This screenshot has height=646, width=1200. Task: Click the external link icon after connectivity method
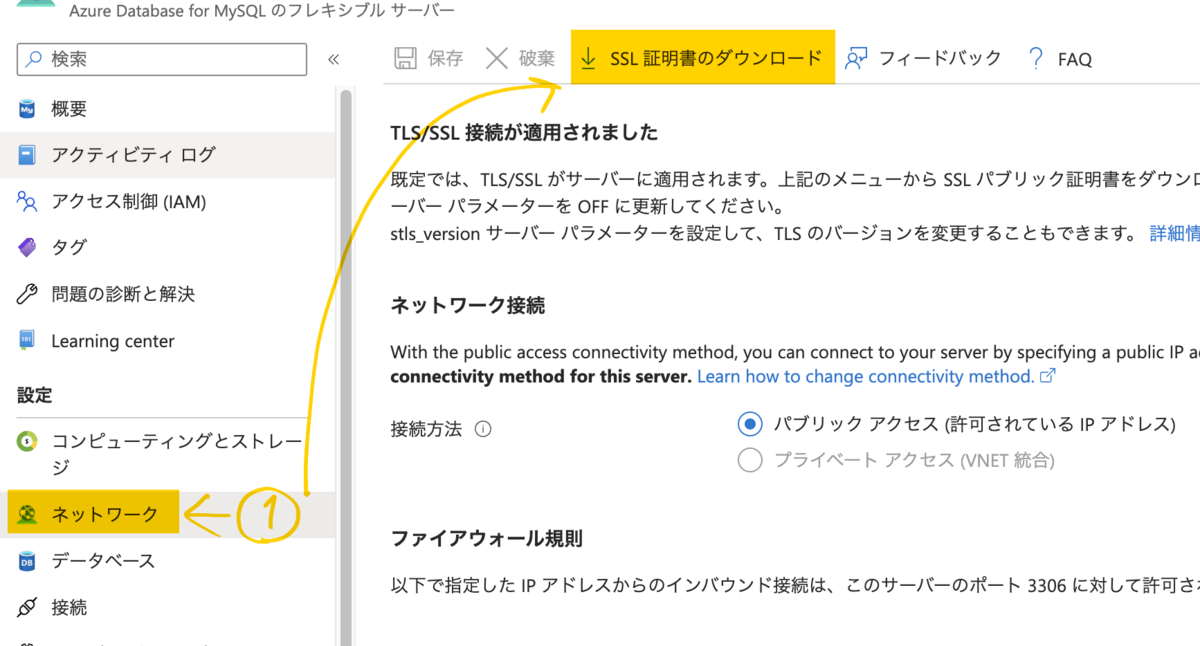tap(1048, 377)
